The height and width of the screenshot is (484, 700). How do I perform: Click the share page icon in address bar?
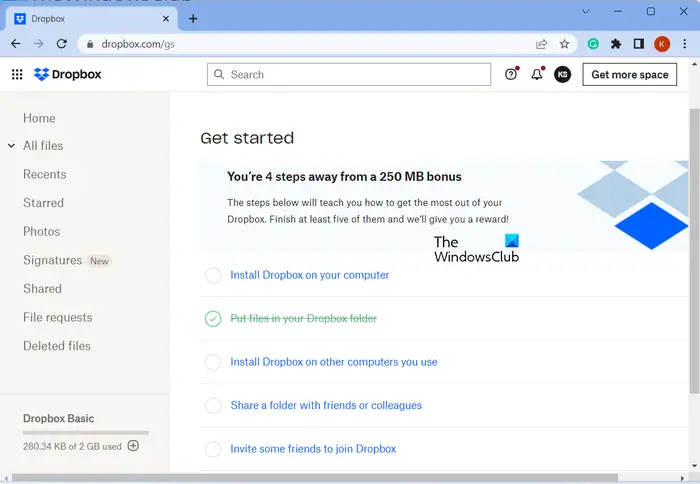541,44
